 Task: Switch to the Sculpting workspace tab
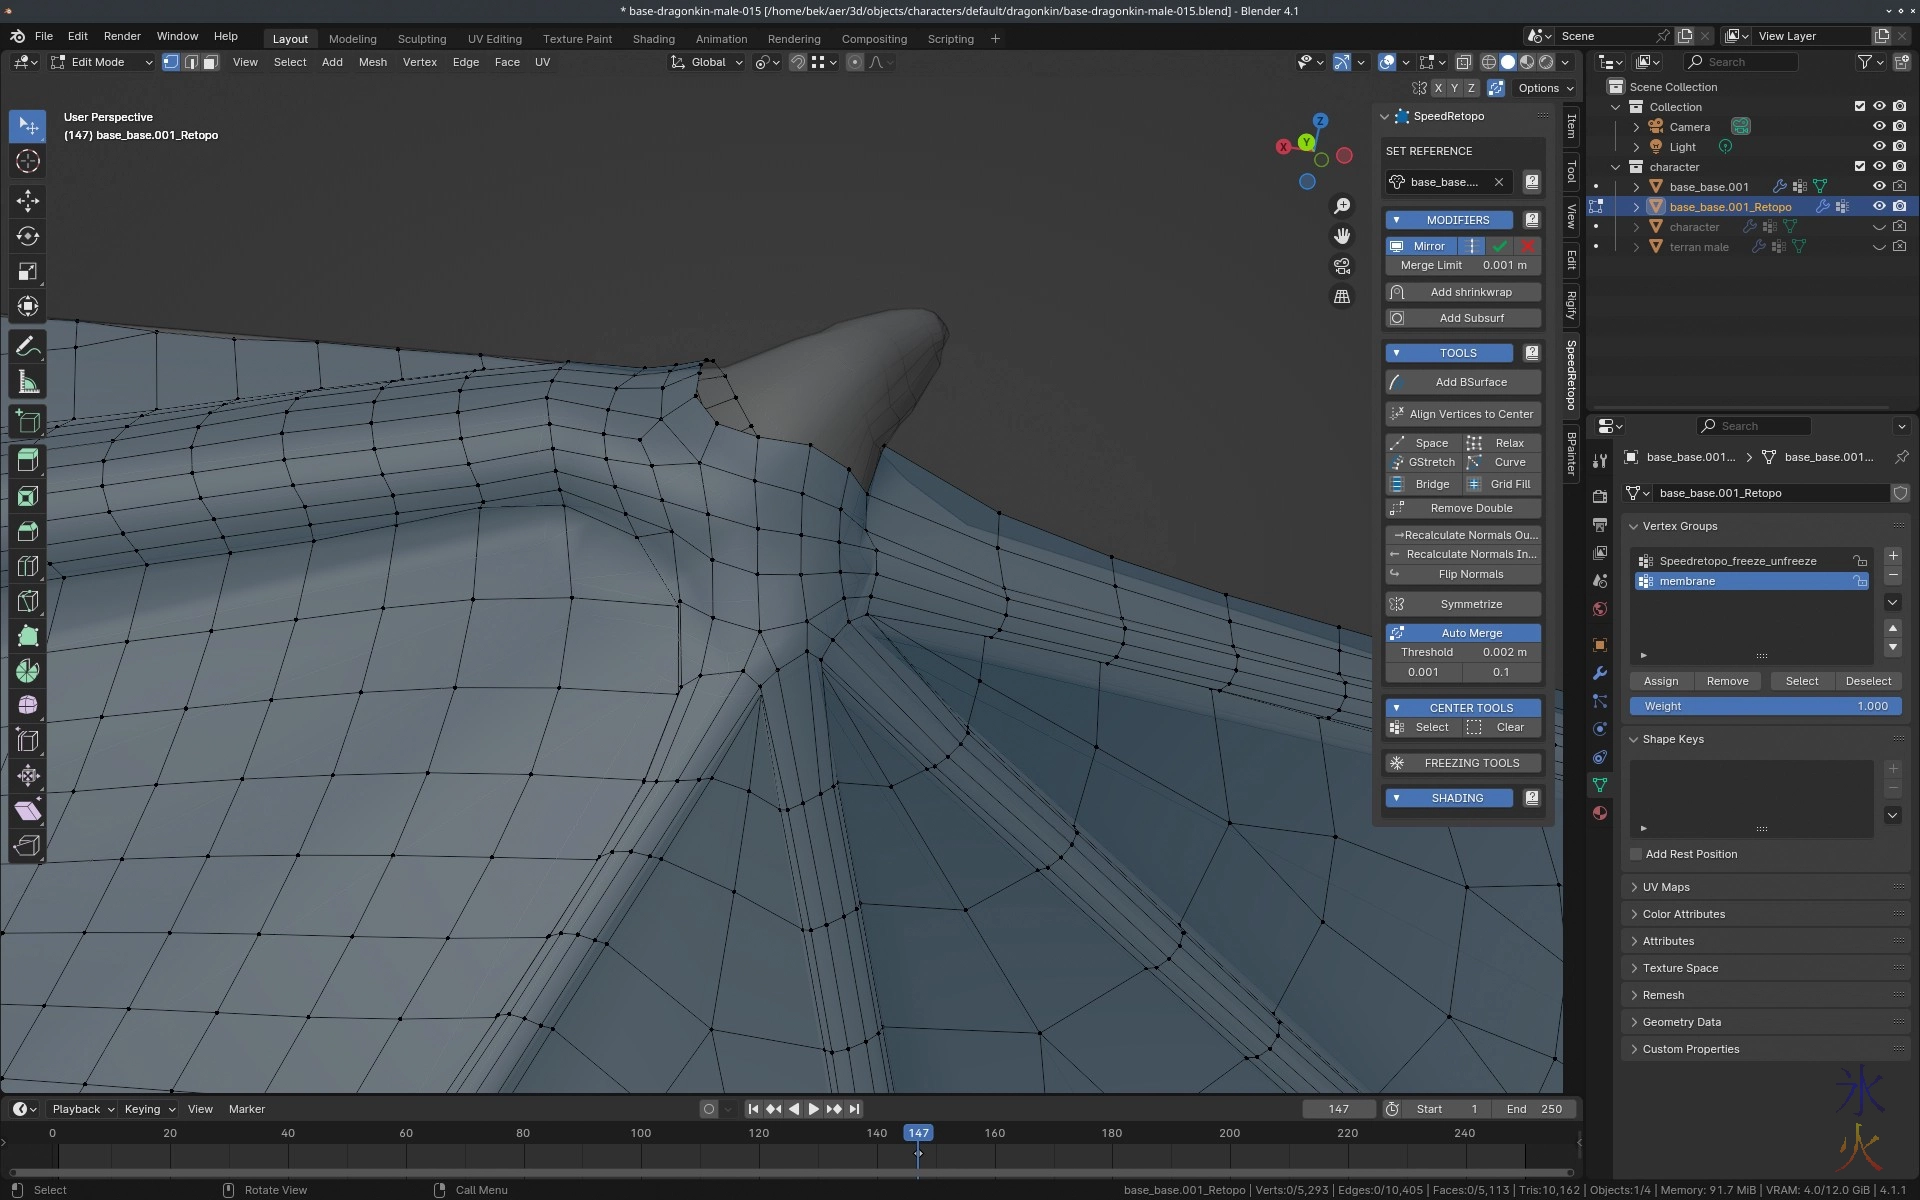tap(421, 39)
